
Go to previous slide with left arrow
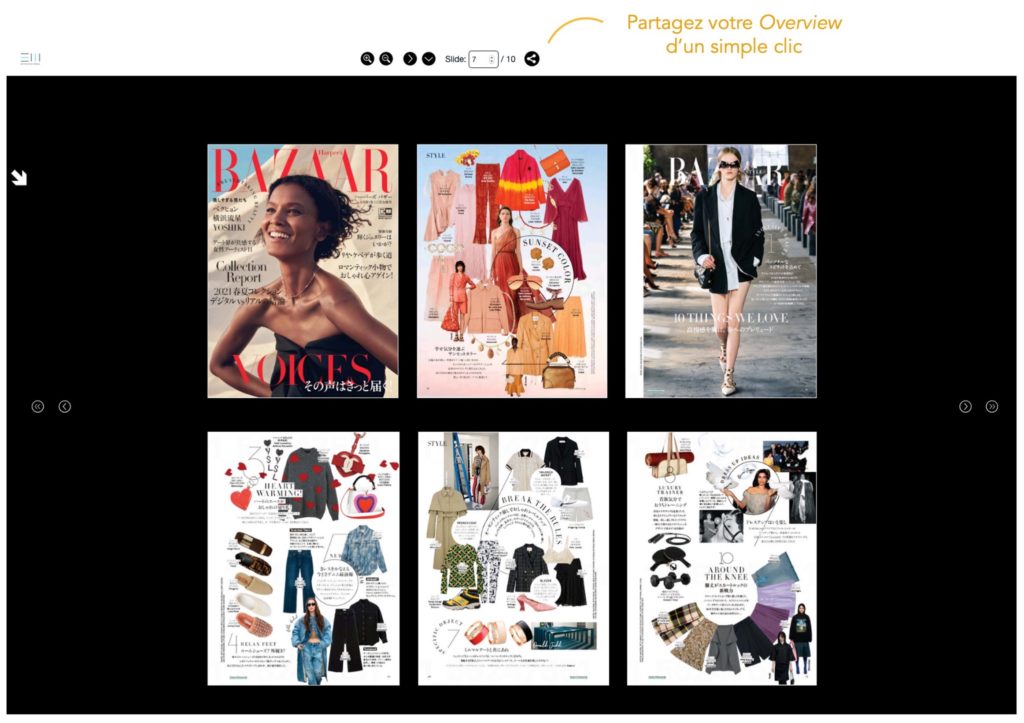click(x=65, y=407)
